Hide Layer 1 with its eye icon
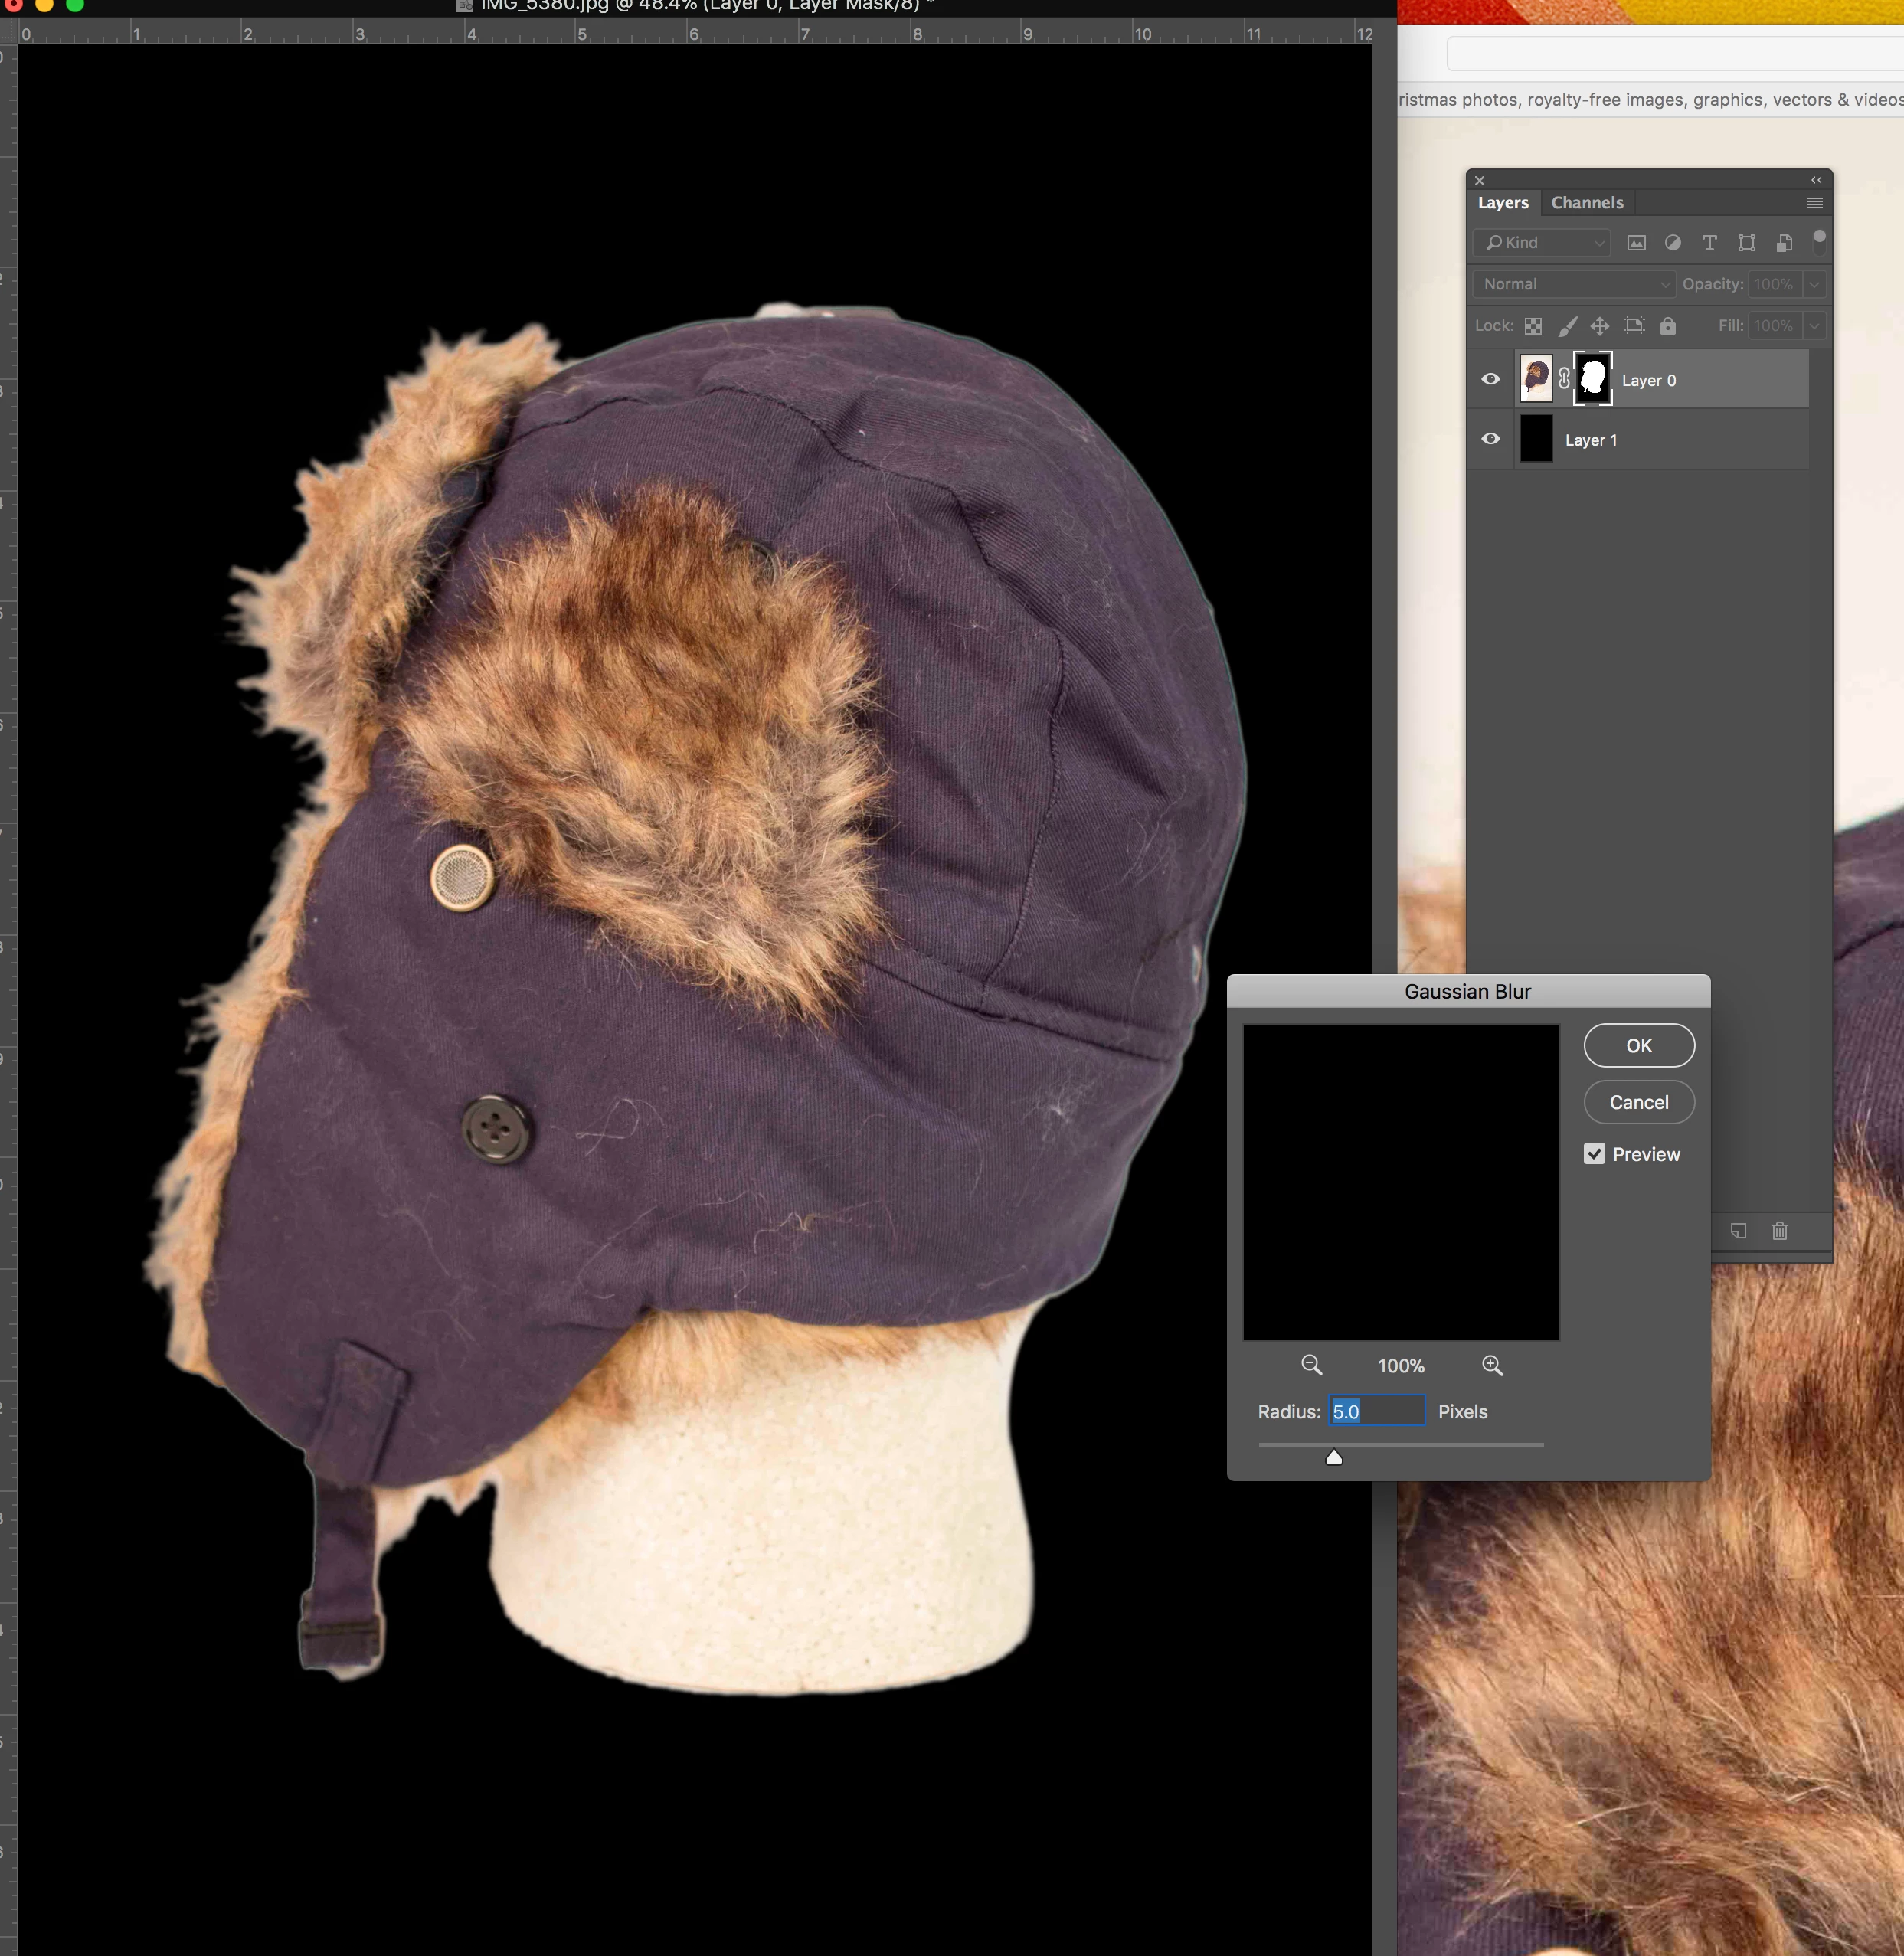The image size is (1904, 1956). tap(1490, 439)
